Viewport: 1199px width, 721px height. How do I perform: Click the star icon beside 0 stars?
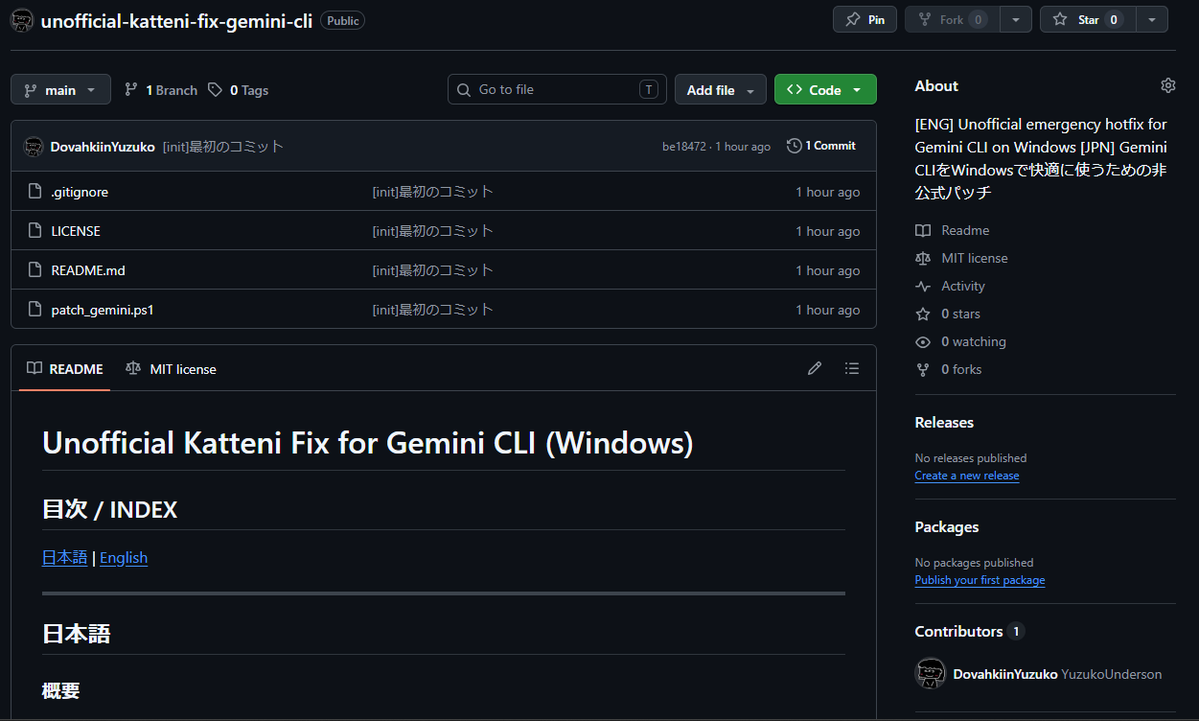click(x=923, y=314)
